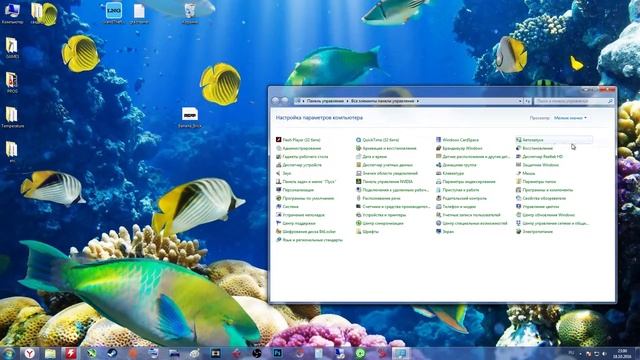Open the Экран item

pyautogui.click(x=445, y=232)
